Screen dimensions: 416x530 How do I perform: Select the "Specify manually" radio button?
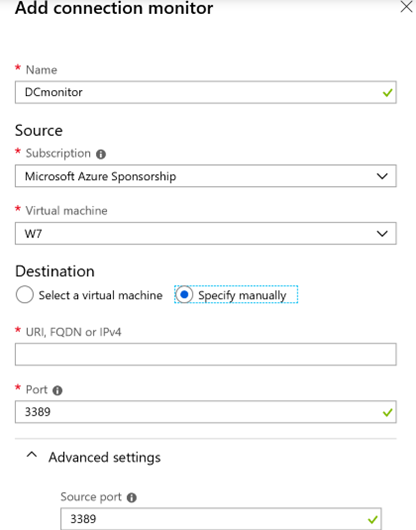click(184, 294)
